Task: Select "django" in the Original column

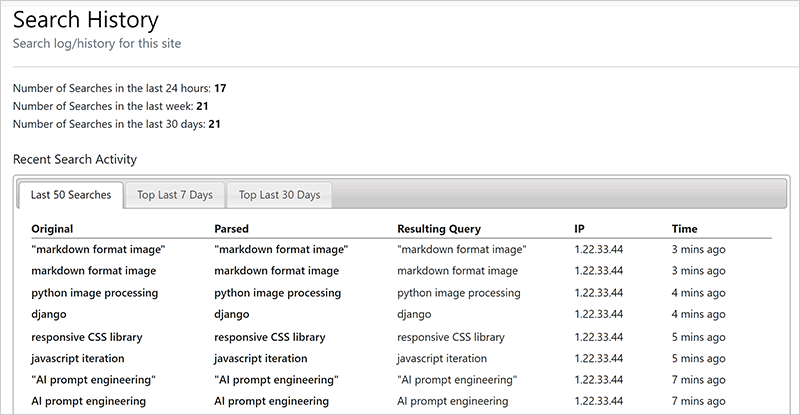Action: pyautogui.click(x=50, y=315)
